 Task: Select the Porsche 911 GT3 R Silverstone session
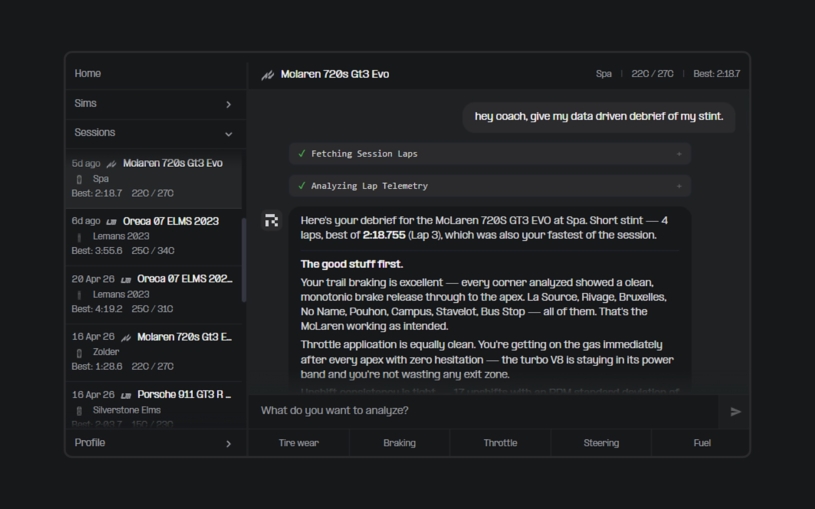[154, 407]
